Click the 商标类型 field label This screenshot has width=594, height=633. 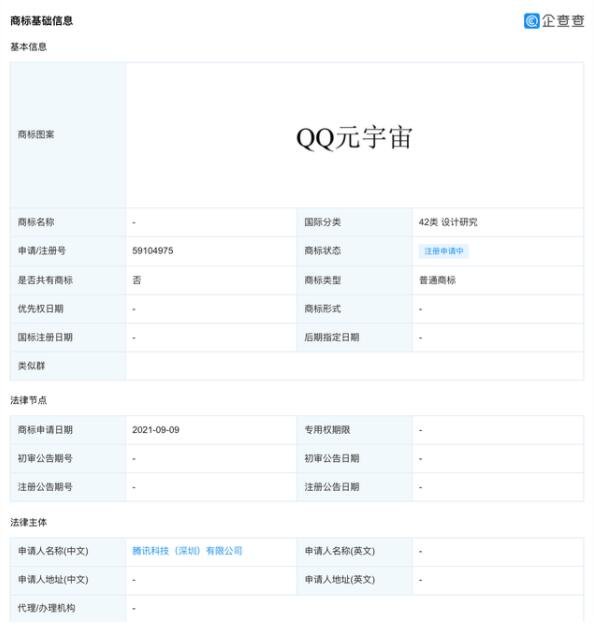coord(323,280)
